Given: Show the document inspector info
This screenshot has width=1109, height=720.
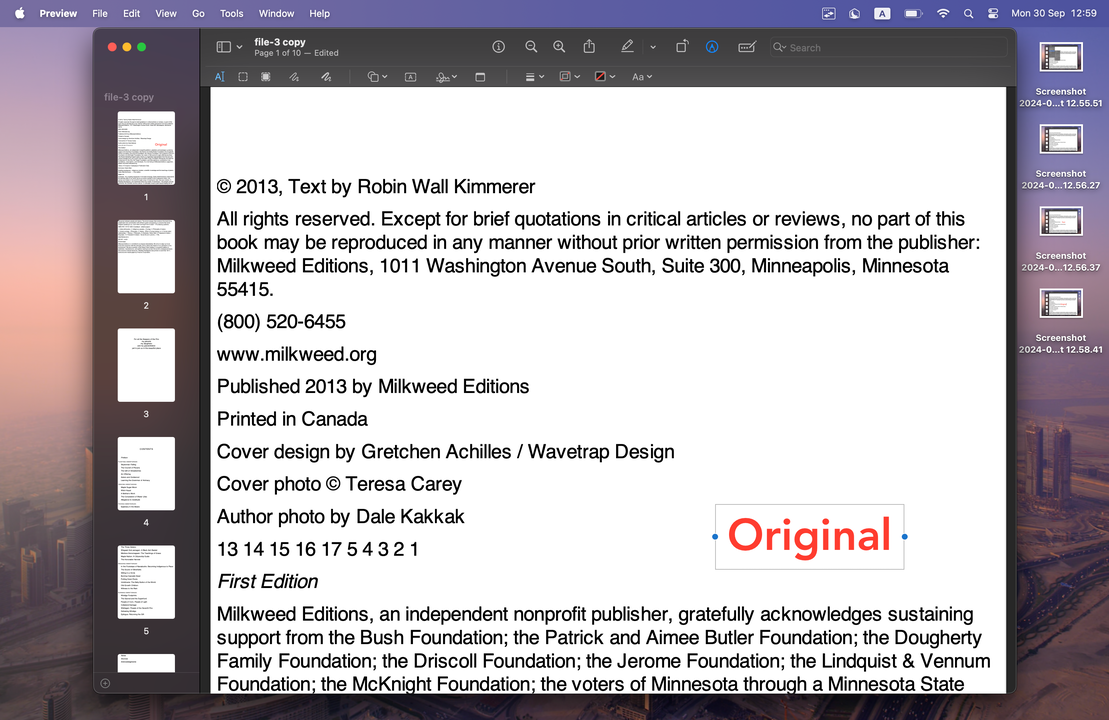Looking at the screenshot, I should coord(498,46).
